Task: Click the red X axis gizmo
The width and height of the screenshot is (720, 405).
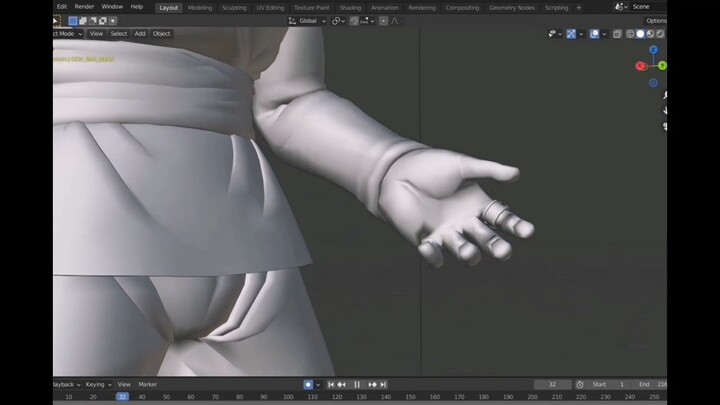Action: point(640,66)
